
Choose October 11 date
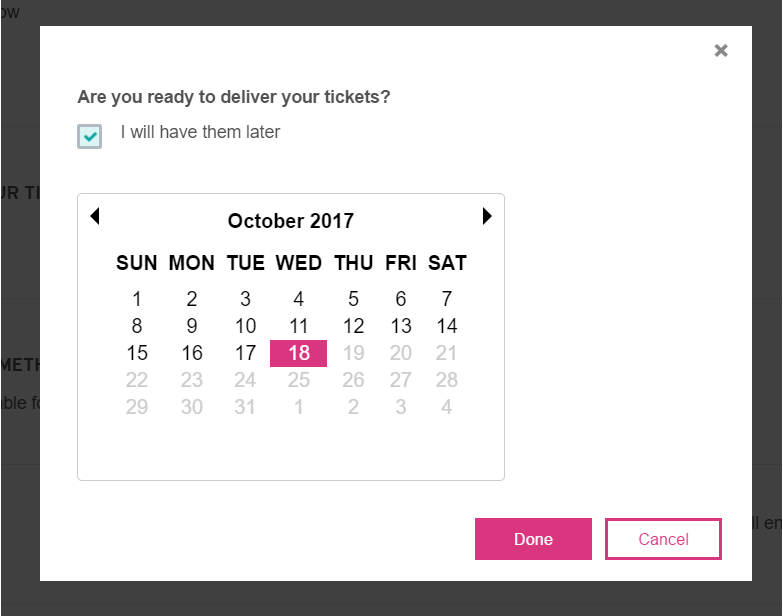(x=298, y=326)
